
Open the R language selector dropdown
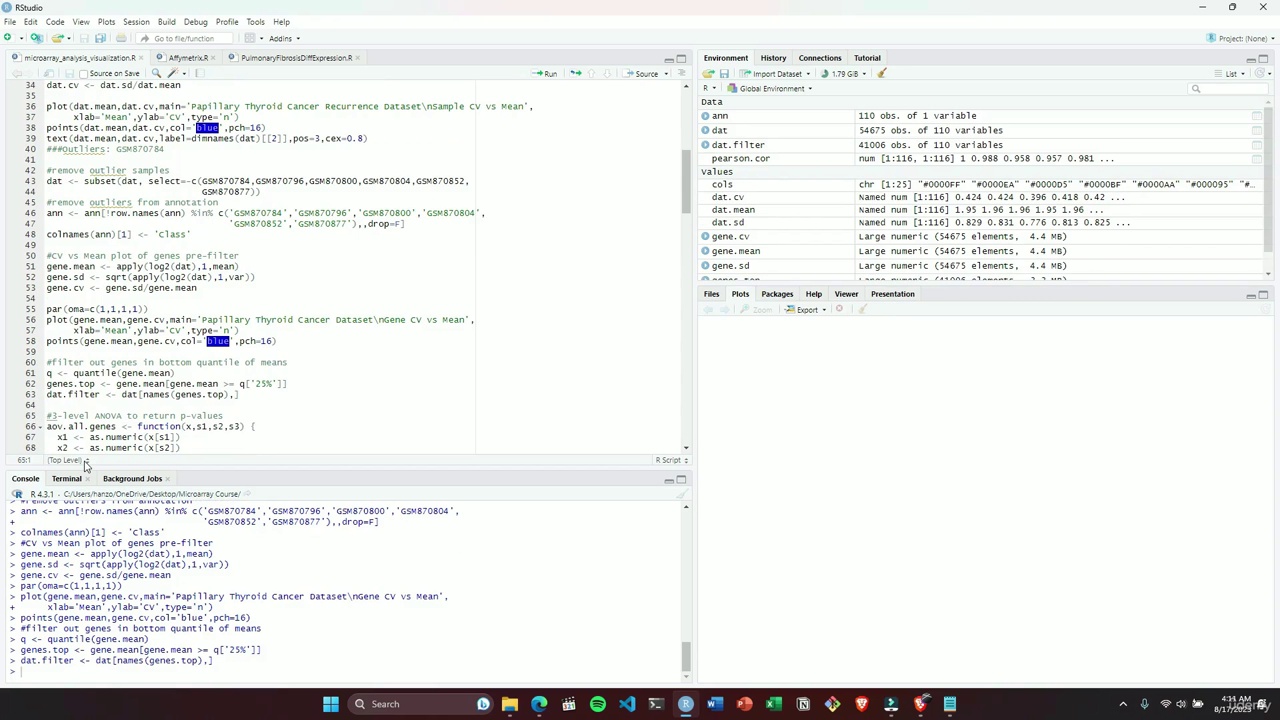click(x=708, y=88)
